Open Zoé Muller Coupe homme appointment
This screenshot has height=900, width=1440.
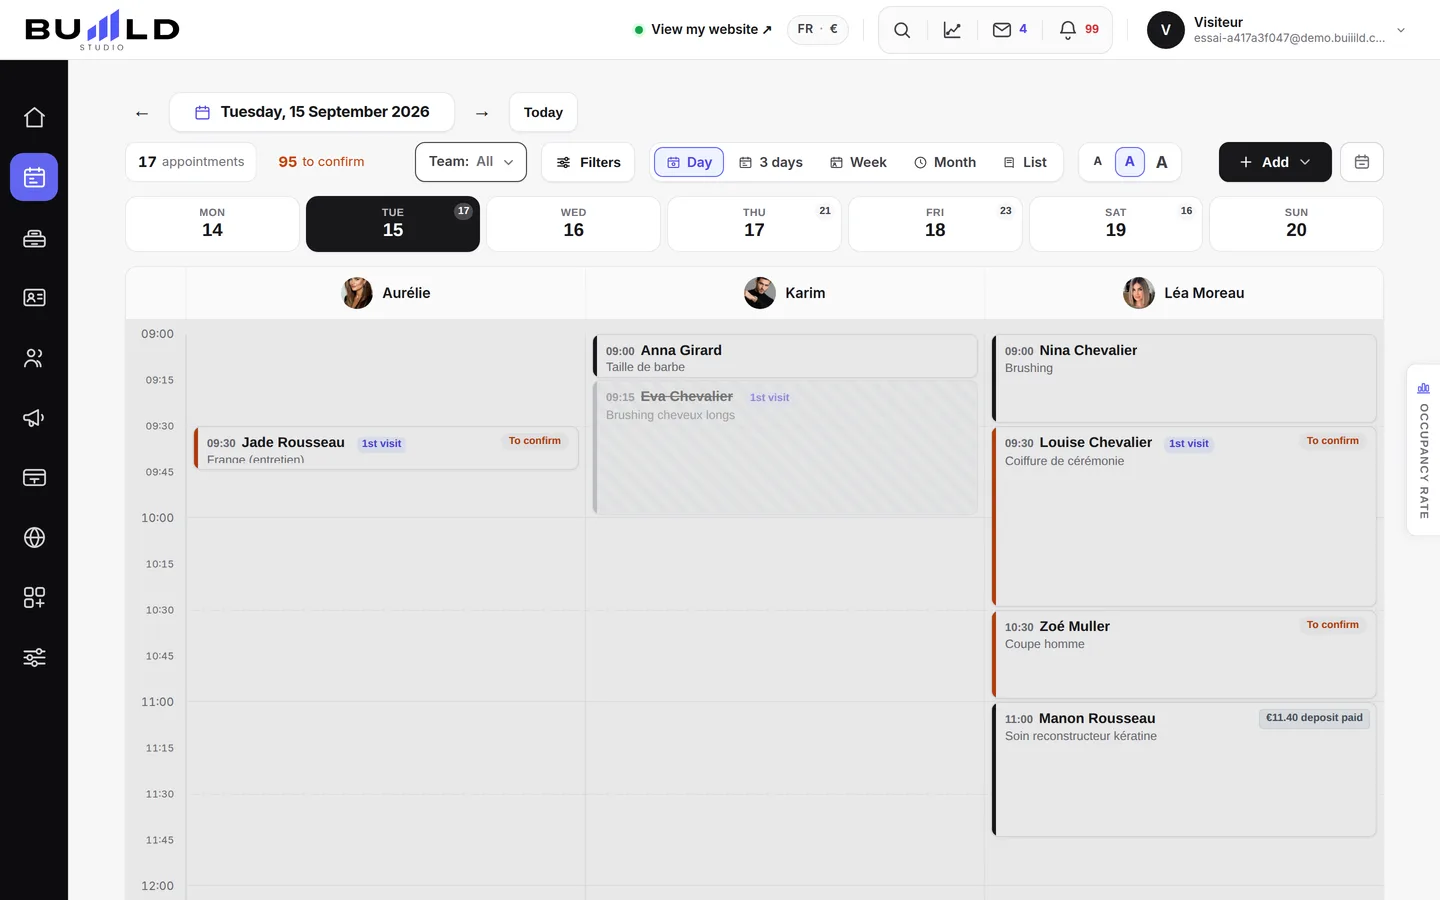click(1184, 654)
